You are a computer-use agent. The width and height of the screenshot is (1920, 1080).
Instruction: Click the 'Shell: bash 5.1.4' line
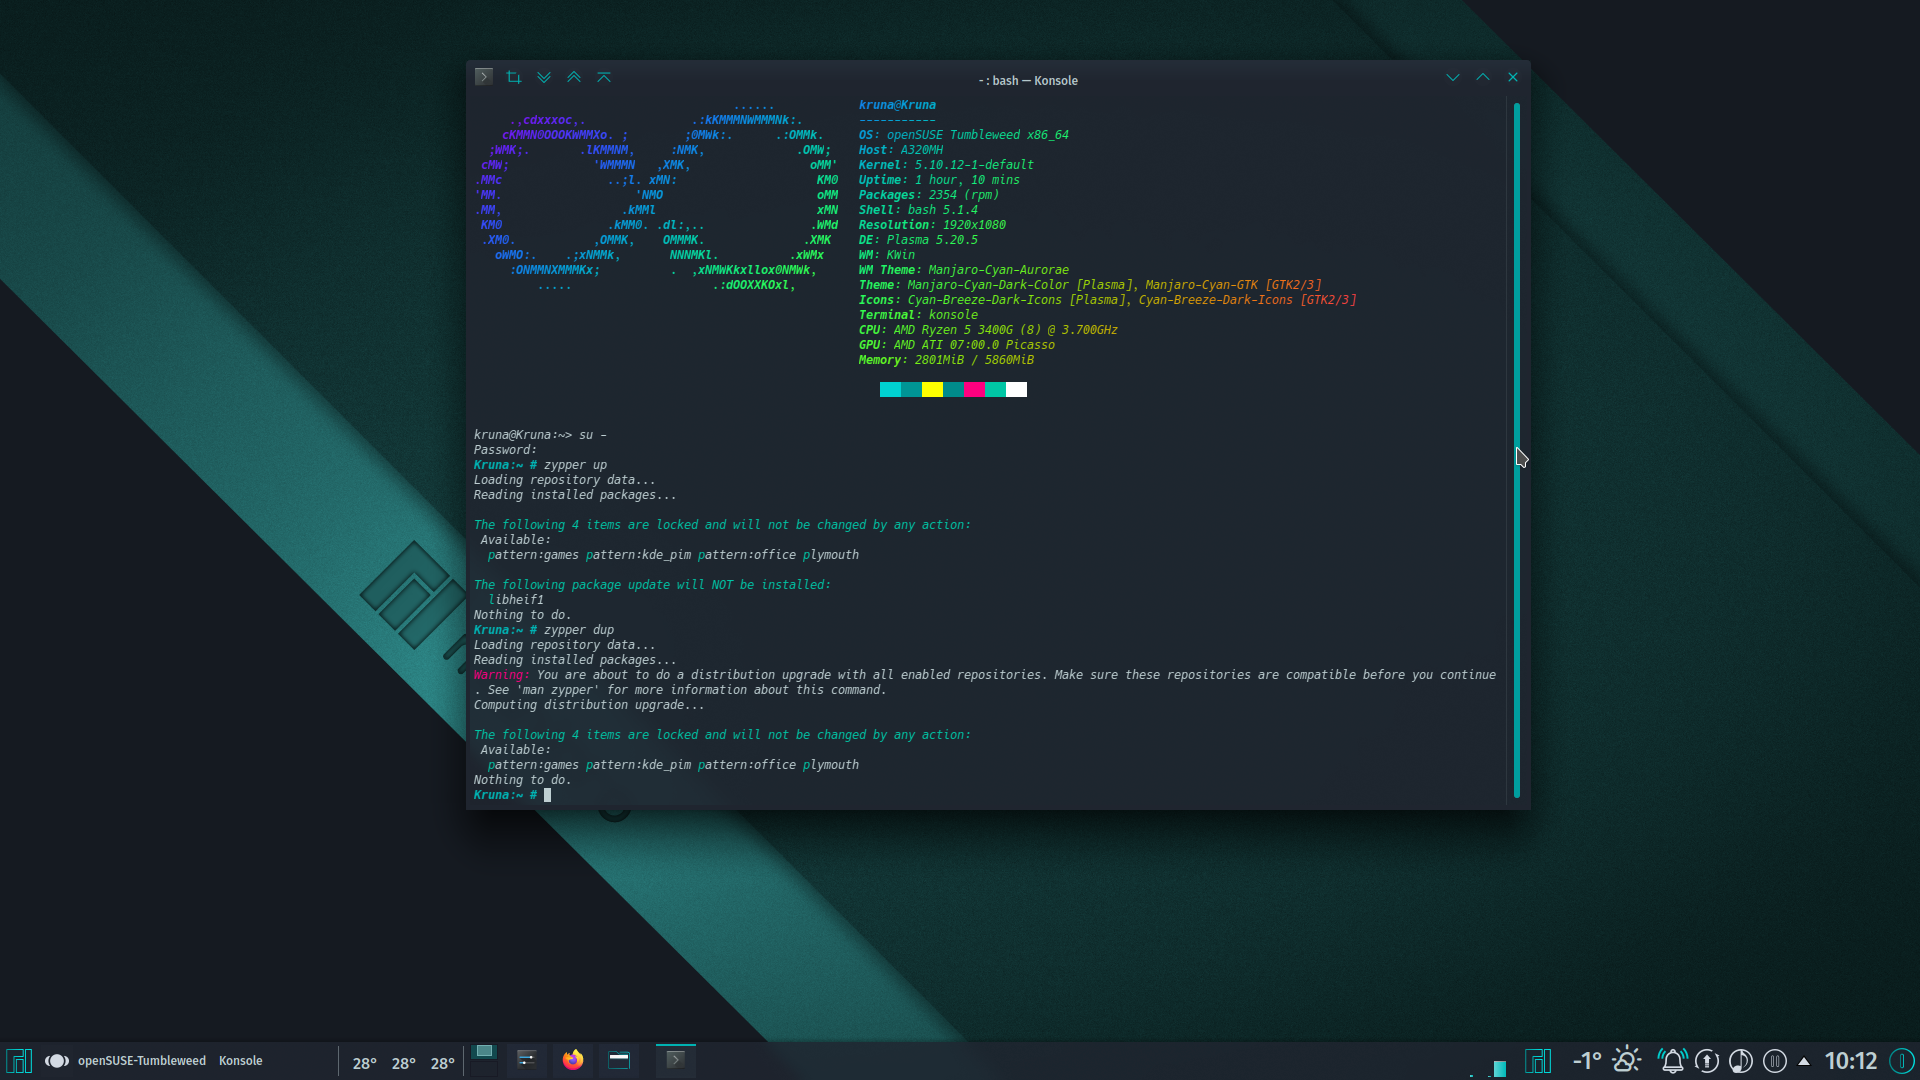(918, 210)
